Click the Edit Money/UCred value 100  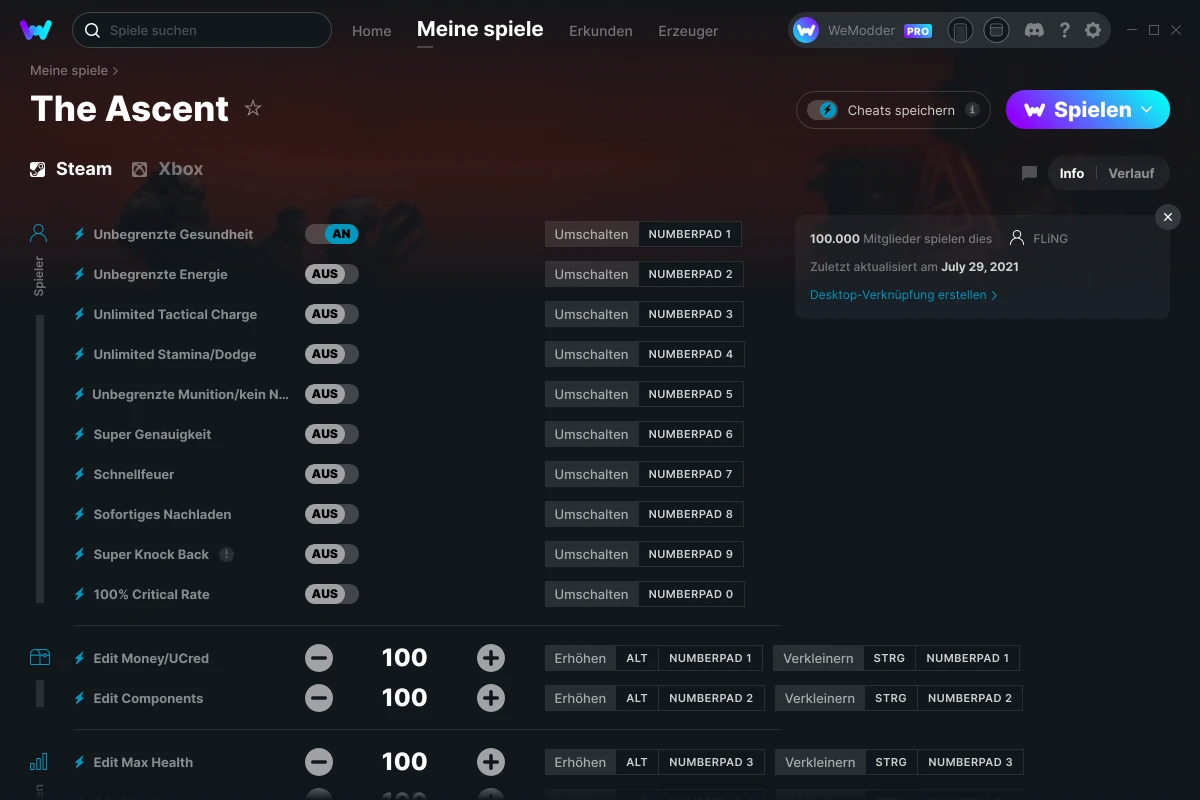[405, 658]
